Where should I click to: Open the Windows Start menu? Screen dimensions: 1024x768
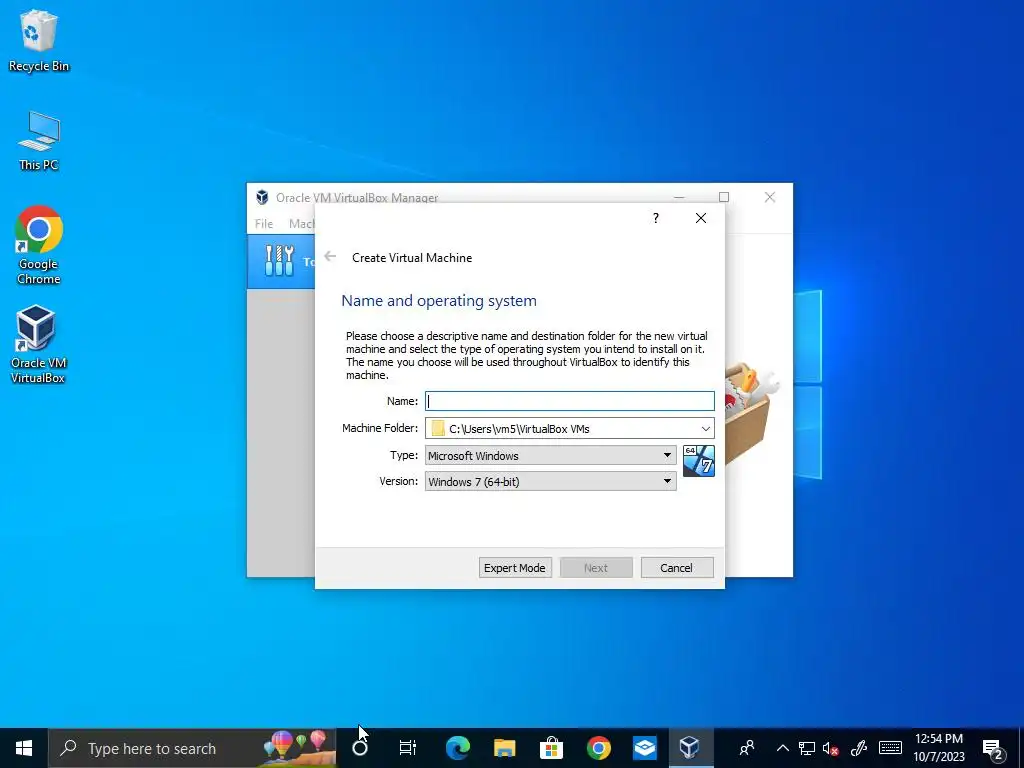click(x=24, y=748)
